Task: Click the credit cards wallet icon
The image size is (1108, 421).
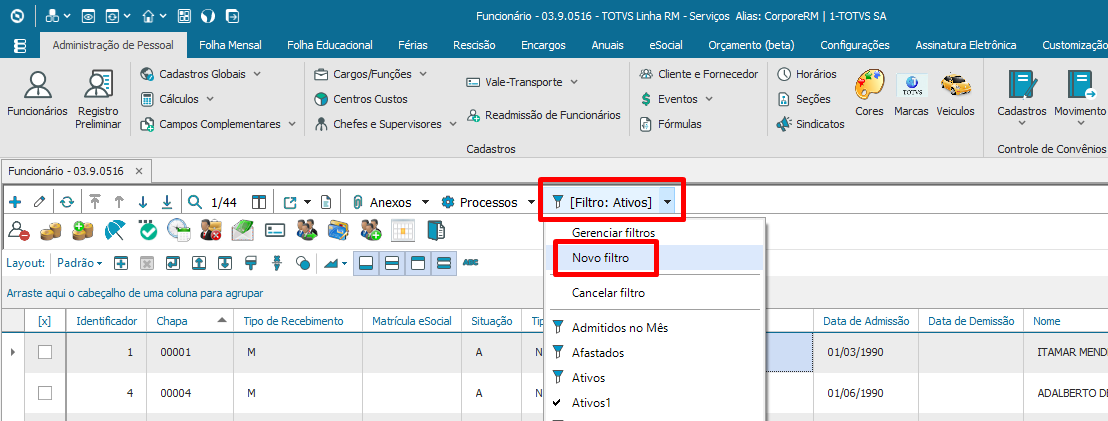Action: [339, 230]
